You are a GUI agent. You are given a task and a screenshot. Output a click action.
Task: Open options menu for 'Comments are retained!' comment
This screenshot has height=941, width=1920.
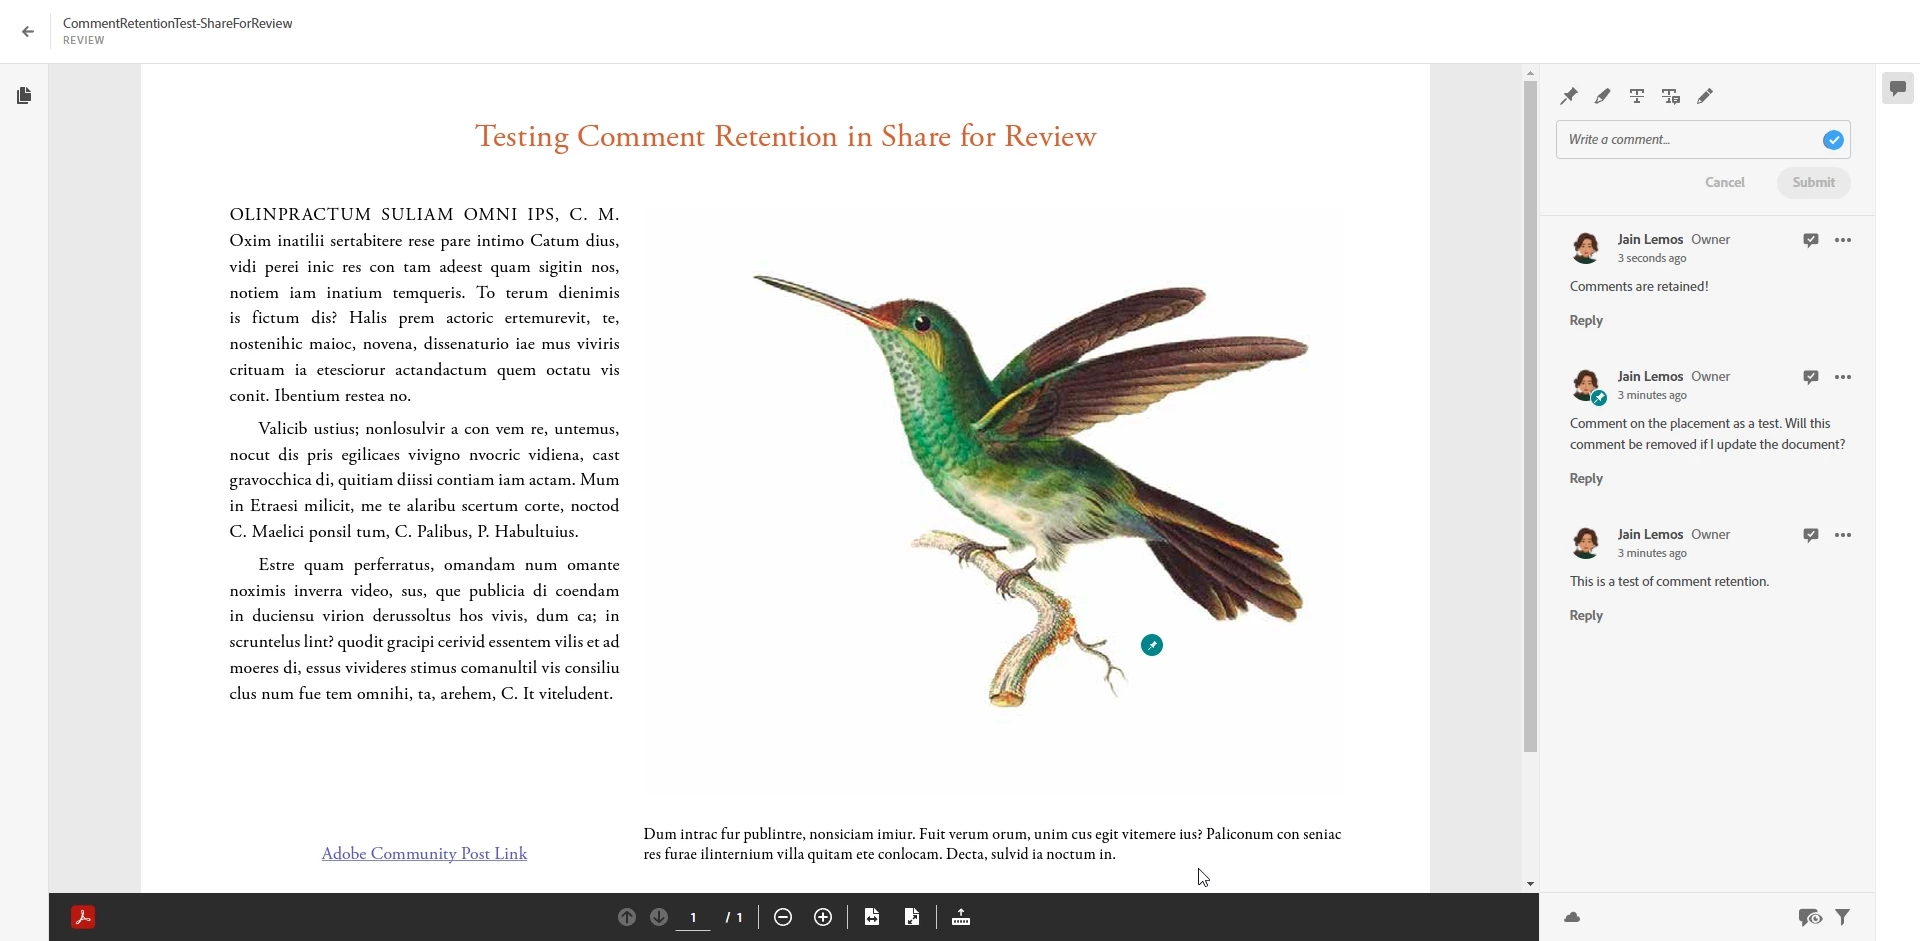tap(1843, 240)
